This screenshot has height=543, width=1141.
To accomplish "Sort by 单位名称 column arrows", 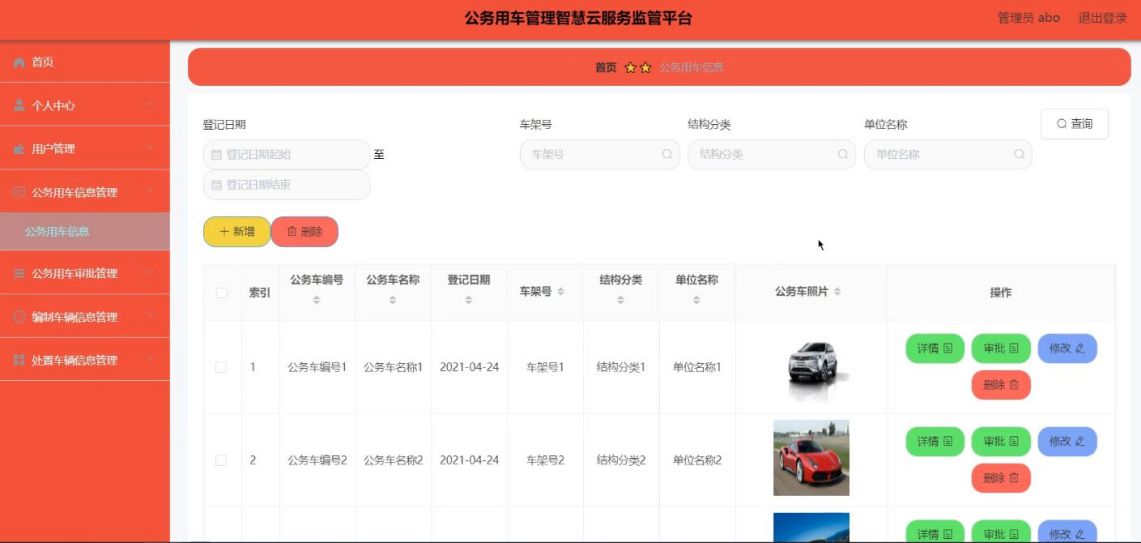I will 696,300.
